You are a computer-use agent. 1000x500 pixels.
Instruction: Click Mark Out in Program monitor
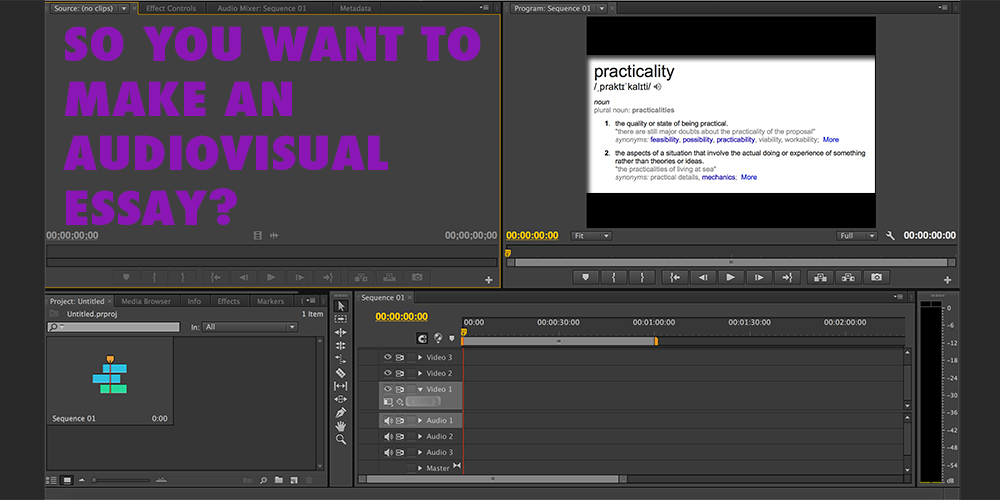pyautogui.click(x=642, y=277)
